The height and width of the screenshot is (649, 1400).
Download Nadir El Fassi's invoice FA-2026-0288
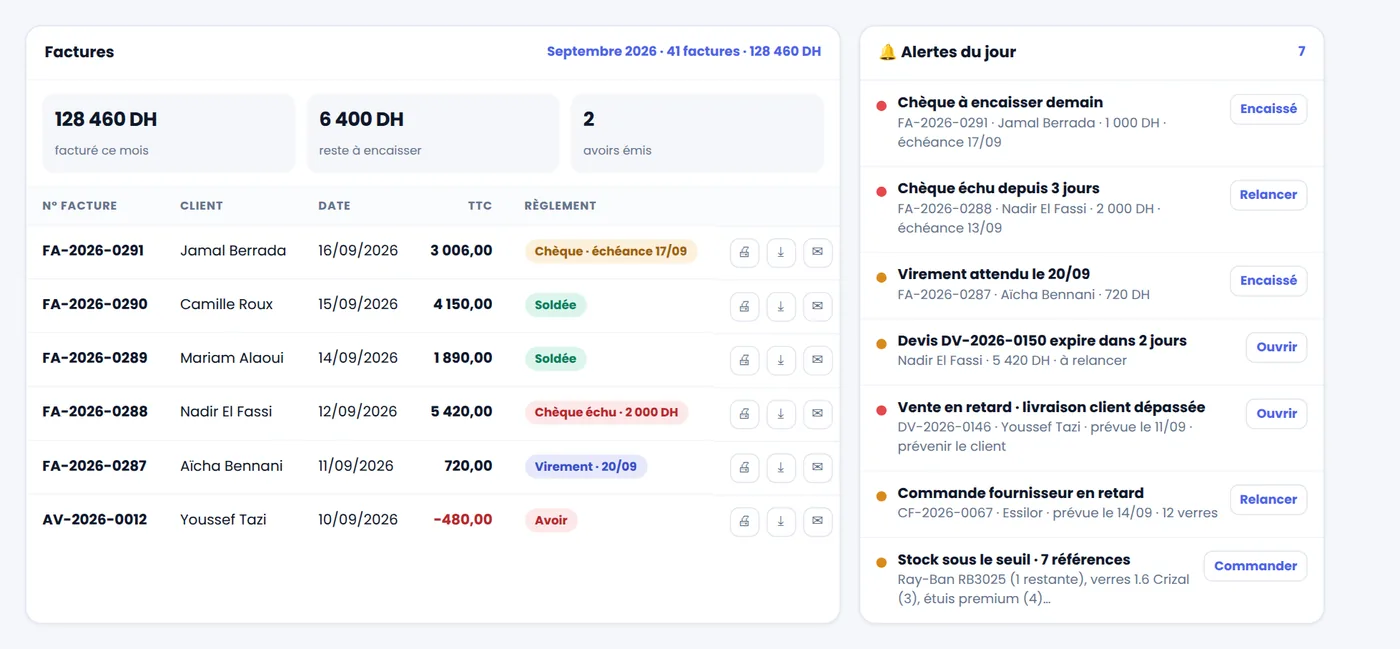(x=781, y=414)
